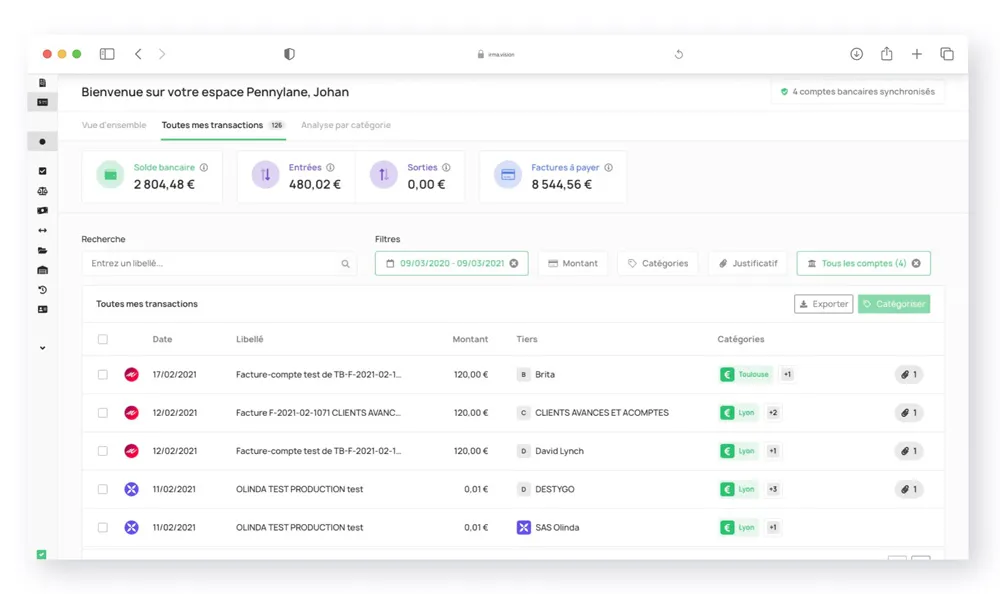Click the info icon beside Factures à payer

[608, 168]
